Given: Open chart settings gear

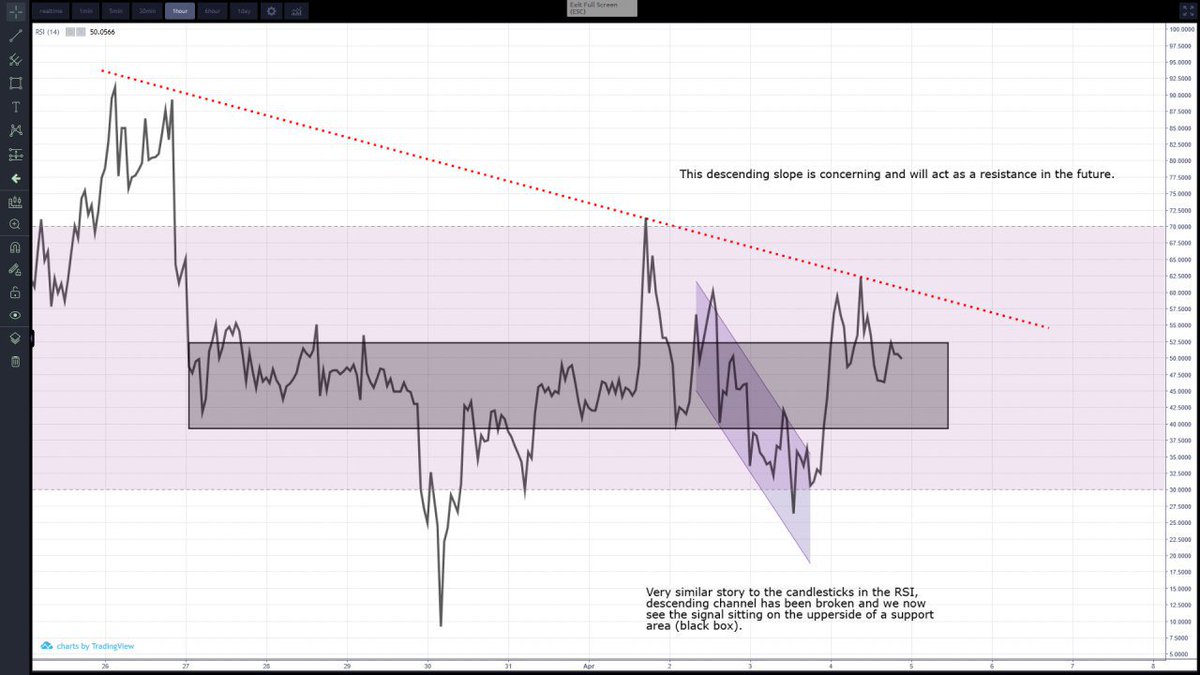Looking at the screenshot, I should click(x=271, y=11).
